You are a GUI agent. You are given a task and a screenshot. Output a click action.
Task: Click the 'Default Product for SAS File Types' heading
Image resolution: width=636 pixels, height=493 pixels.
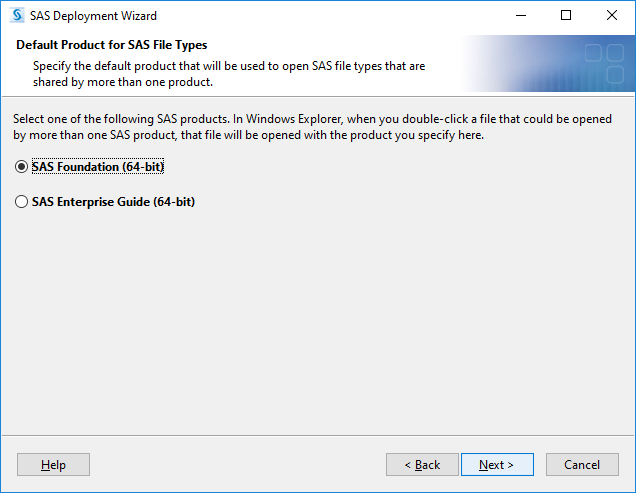pyautogui.click(x=112, y=45)
